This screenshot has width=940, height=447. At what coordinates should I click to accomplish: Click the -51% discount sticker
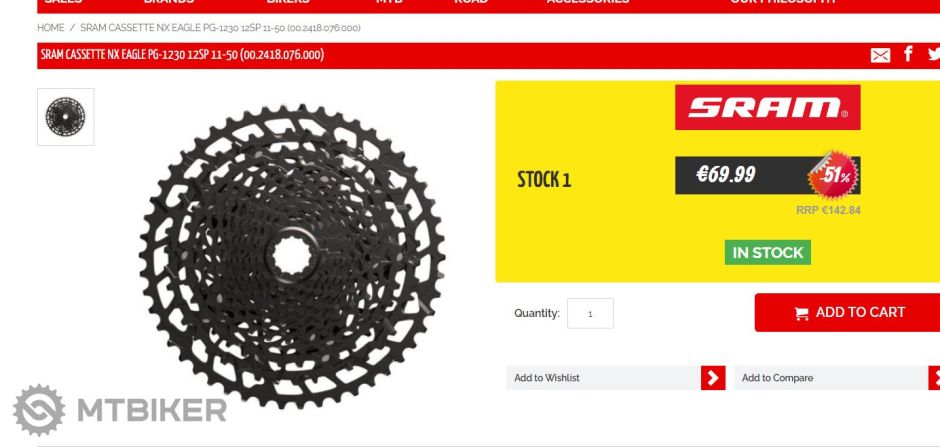[x=834, y=175]
